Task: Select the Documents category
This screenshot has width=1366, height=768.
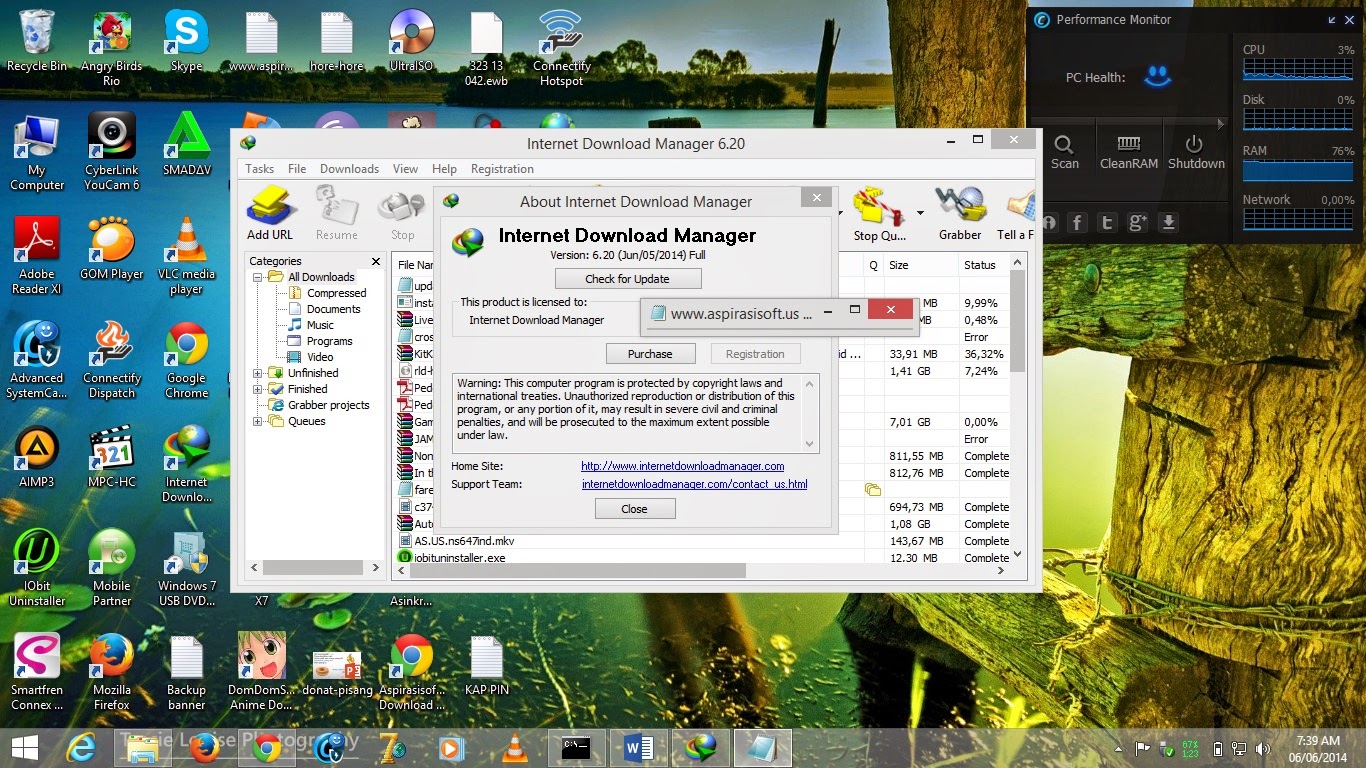Action: 333,309
